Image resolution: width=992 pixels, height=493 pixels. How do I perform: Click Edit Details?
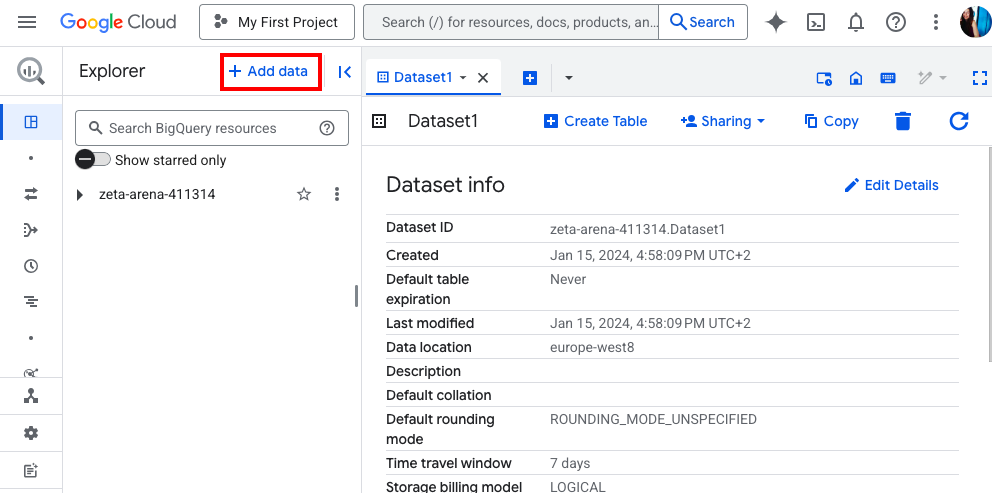tap(891, 185)
